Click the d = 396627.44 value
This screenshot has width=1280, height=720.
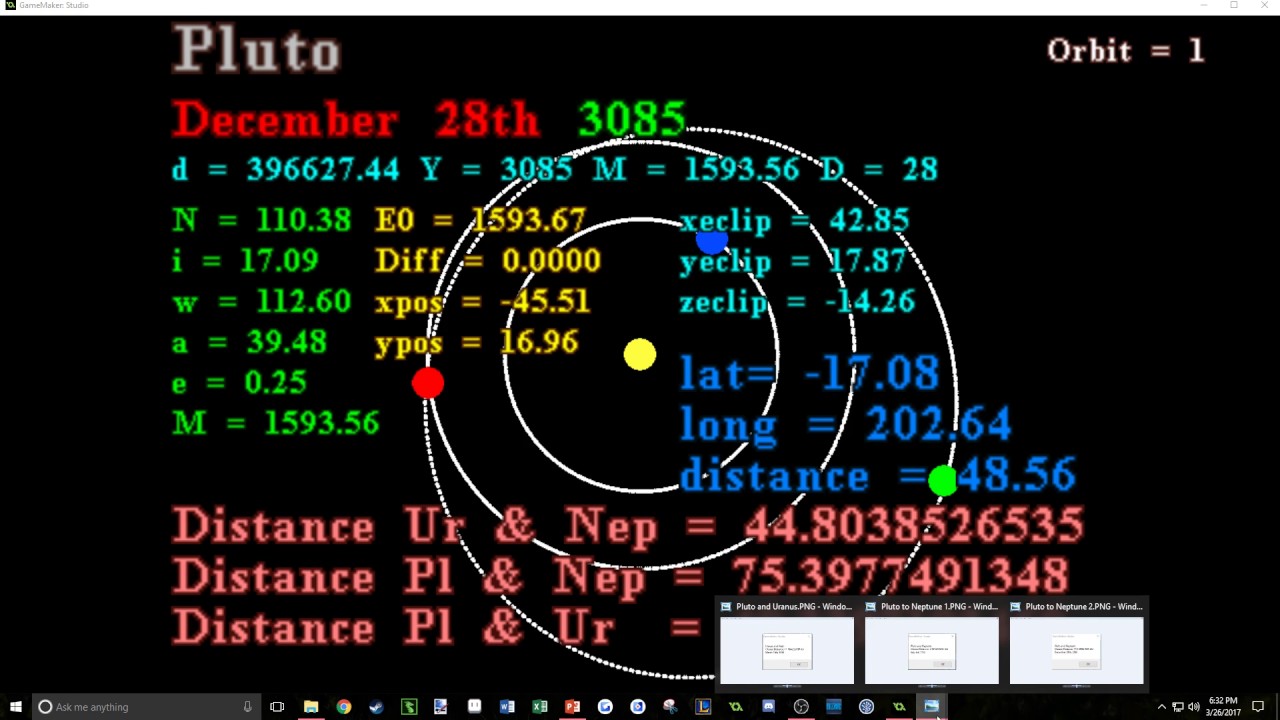point(285,169)
